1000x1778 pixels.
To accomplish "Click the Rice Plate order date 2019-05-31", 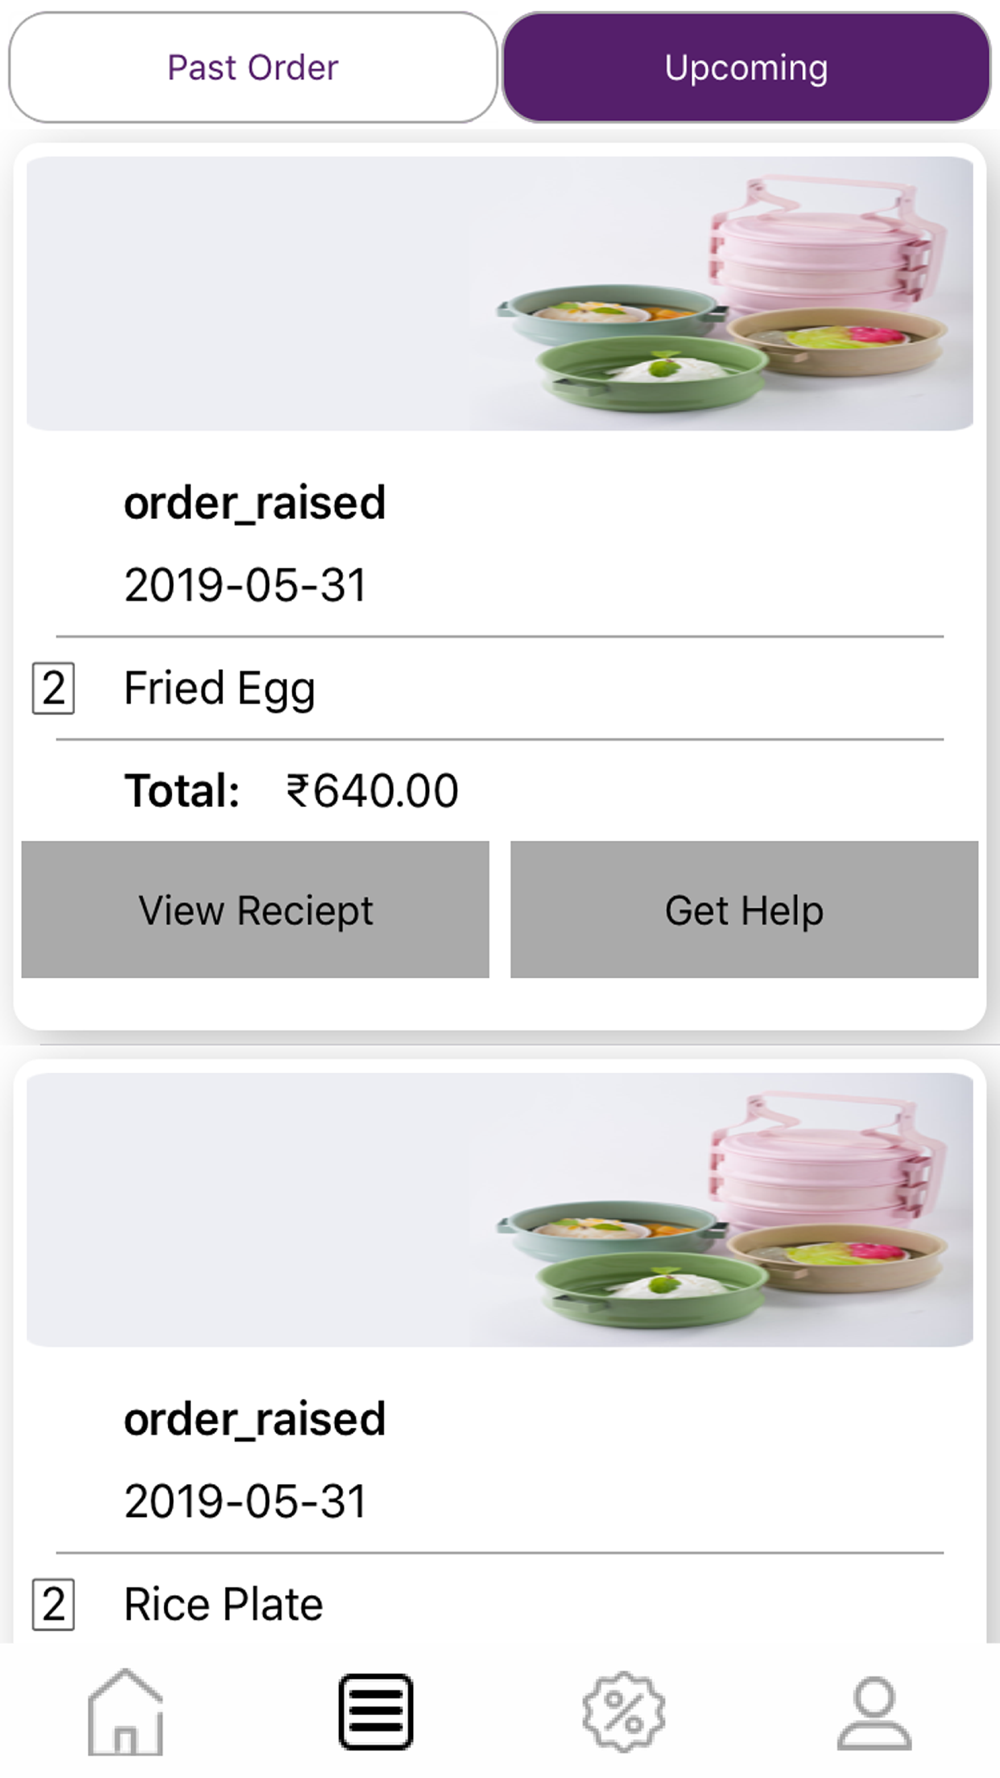I will coord(245,1501).
